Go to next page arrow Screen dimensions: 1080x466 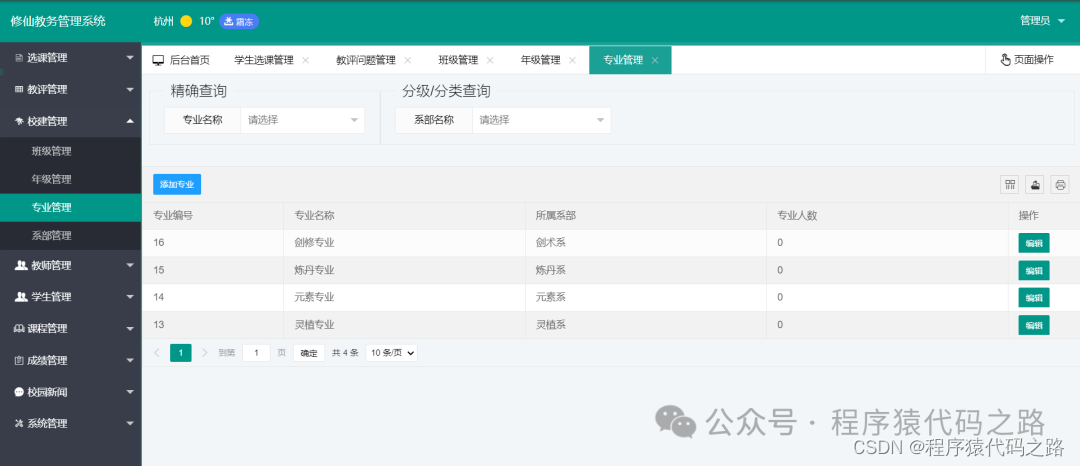pyautogui.click(x=205, y=353)
